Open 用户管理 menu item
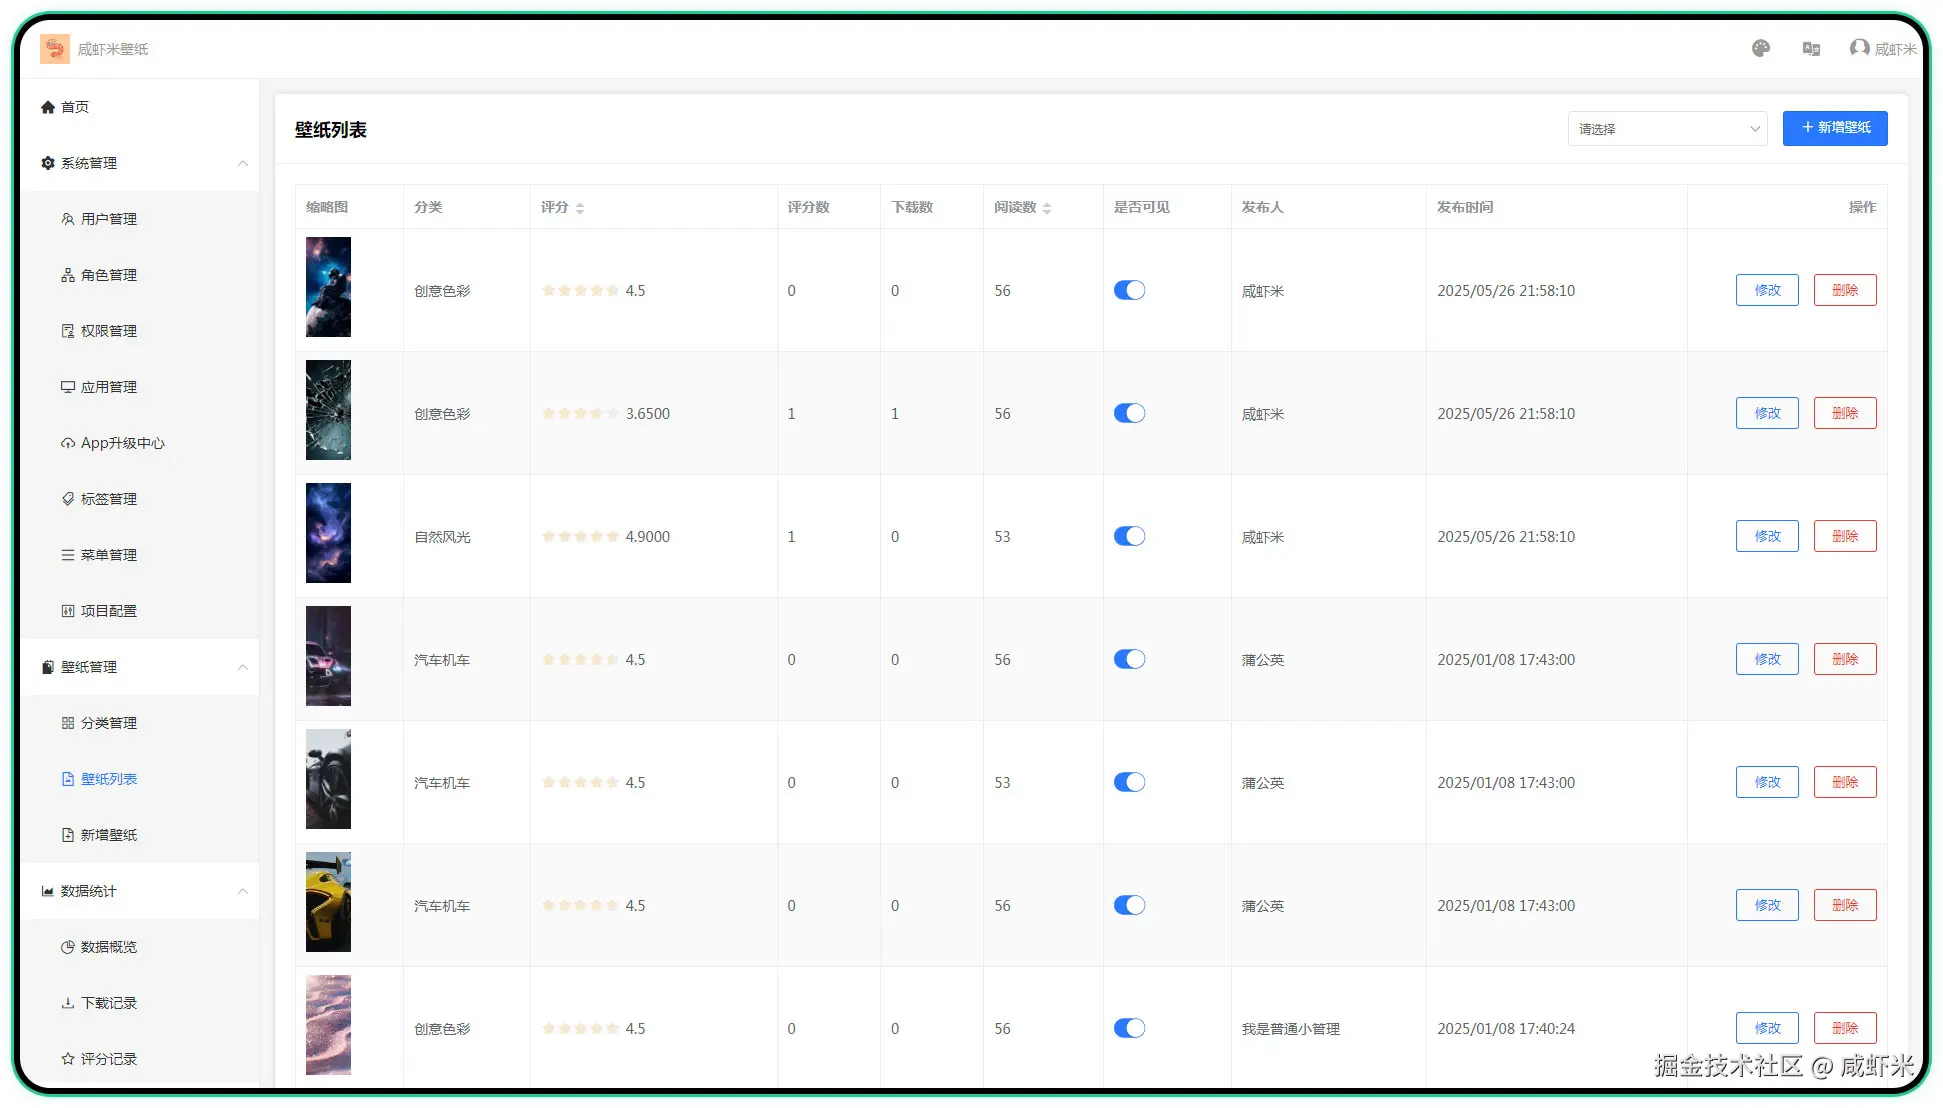This screenshot has width=1943, height=1108. [x=108, y=219]
